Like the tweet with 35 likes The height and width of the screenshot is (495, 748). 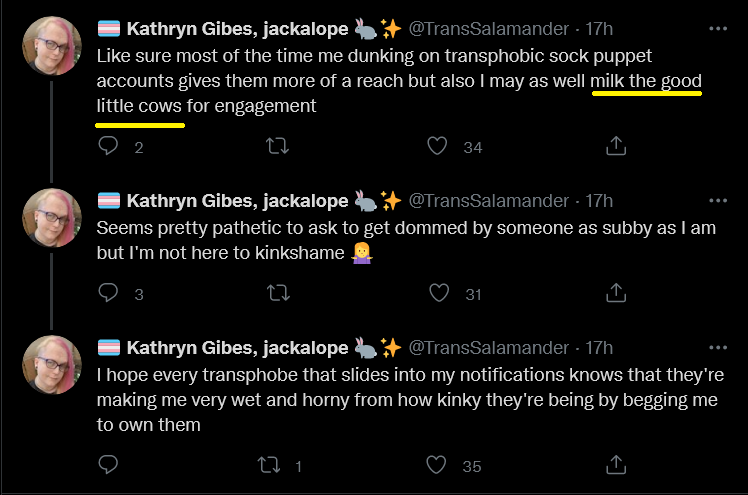pos(436,464)
